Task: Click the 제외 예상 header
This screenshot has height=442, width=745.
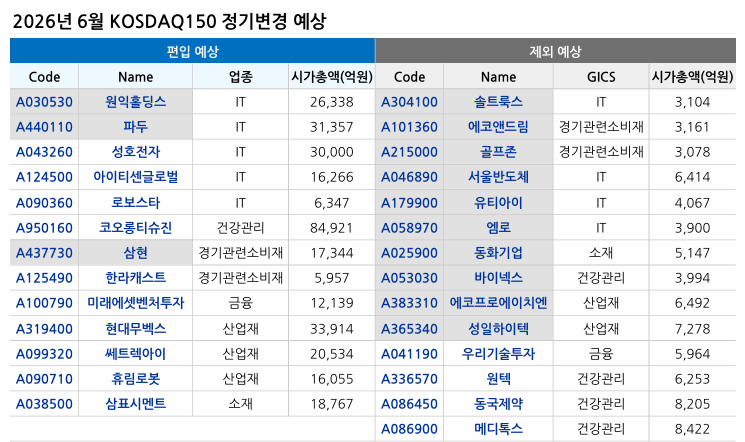Action: [x=555, y=51]
